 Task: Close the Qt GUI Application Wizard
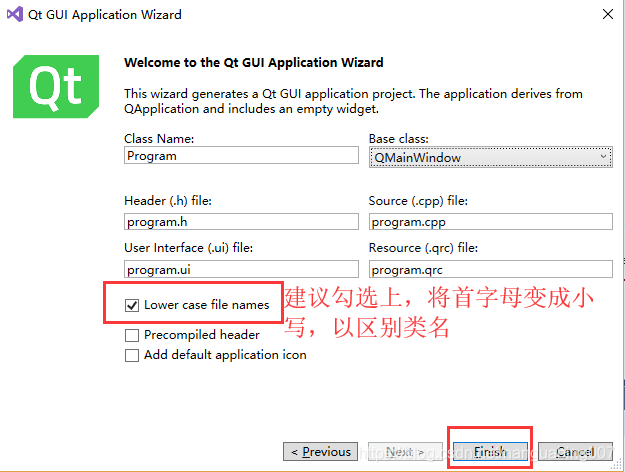[607, 14]
